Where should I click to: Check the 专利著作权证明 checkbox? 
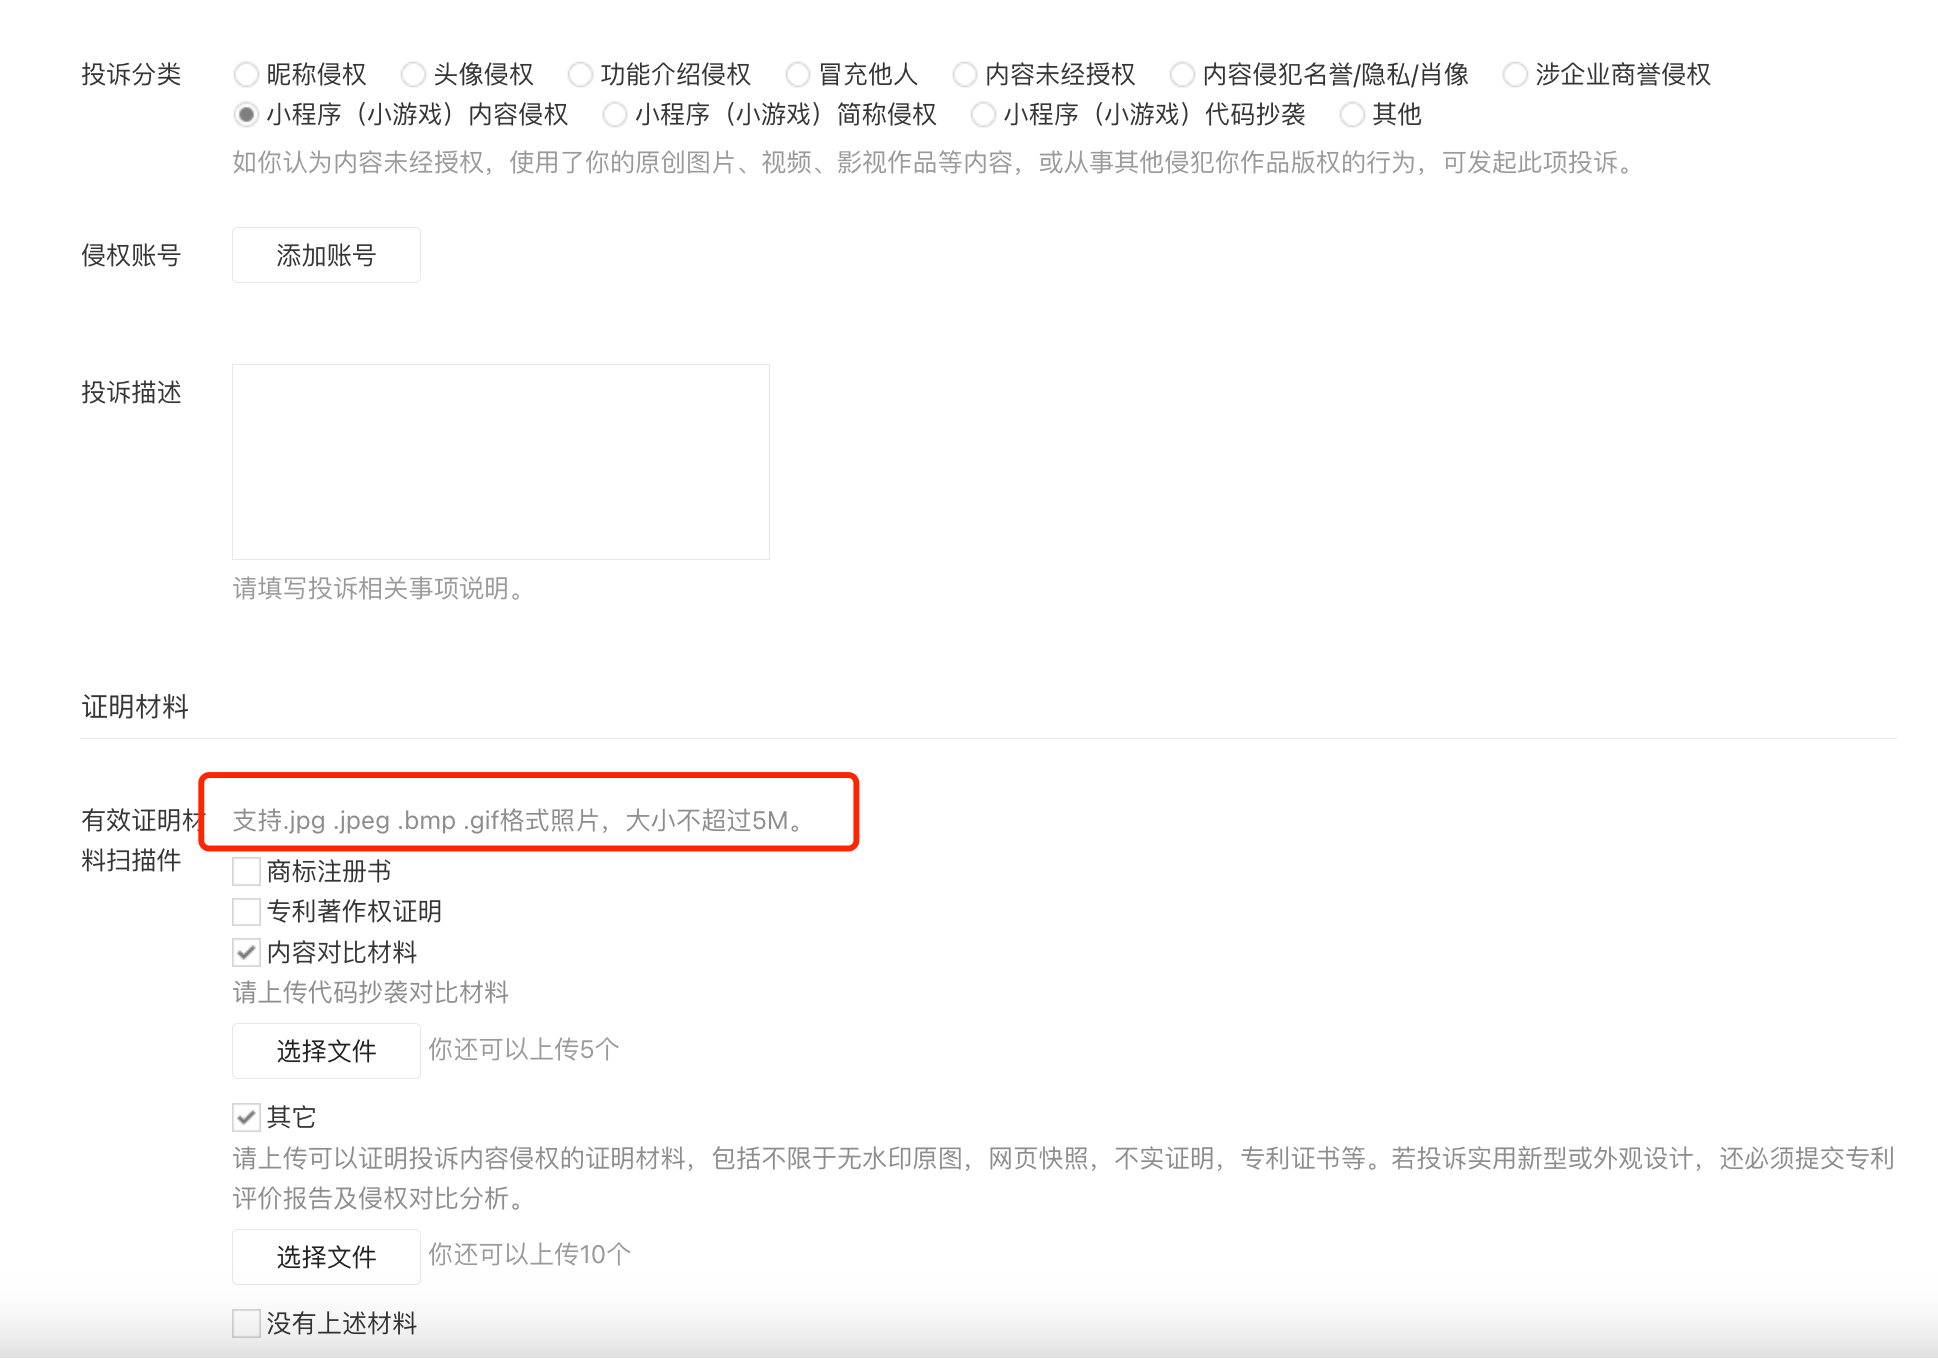click(x=246, y=912)
